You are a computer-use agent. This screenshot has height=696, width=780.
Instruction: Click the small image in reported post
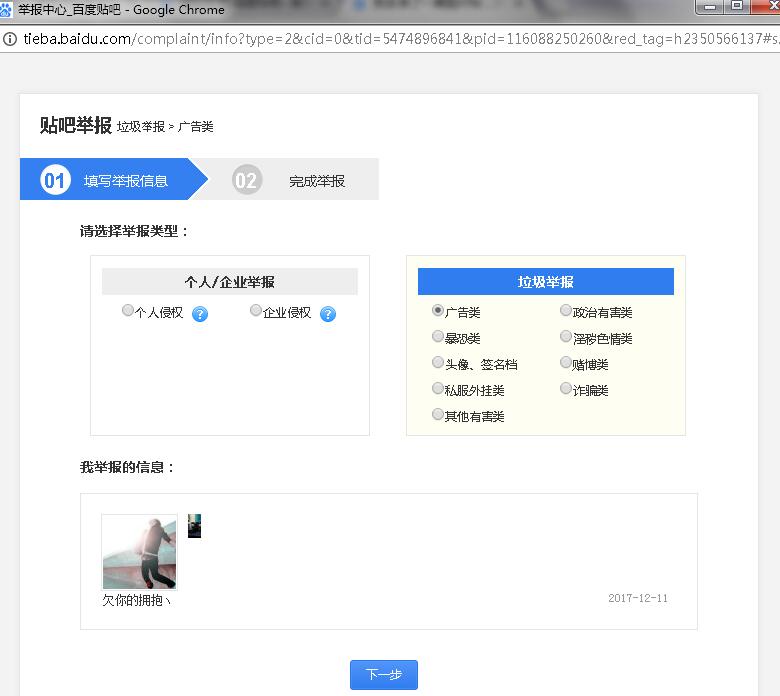195,526
